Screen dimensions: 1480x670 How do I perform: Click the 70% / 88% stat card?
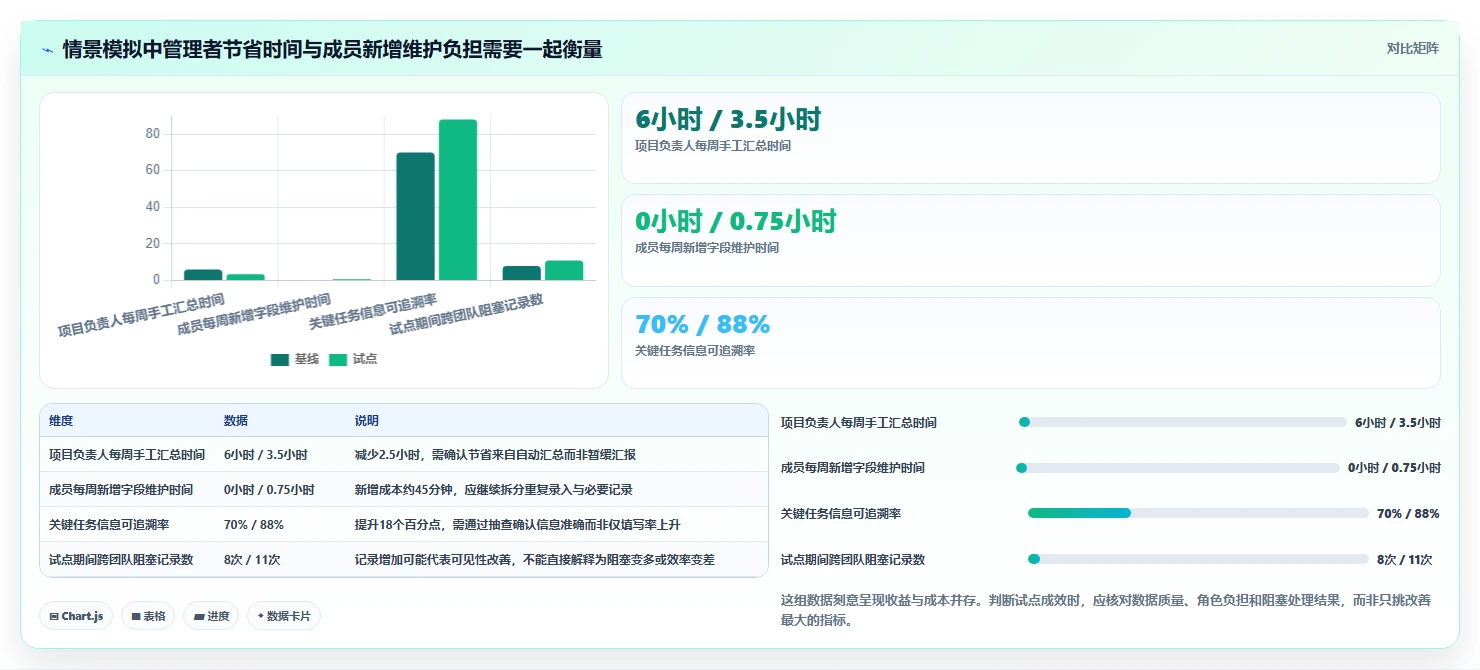coord(1030,343)
